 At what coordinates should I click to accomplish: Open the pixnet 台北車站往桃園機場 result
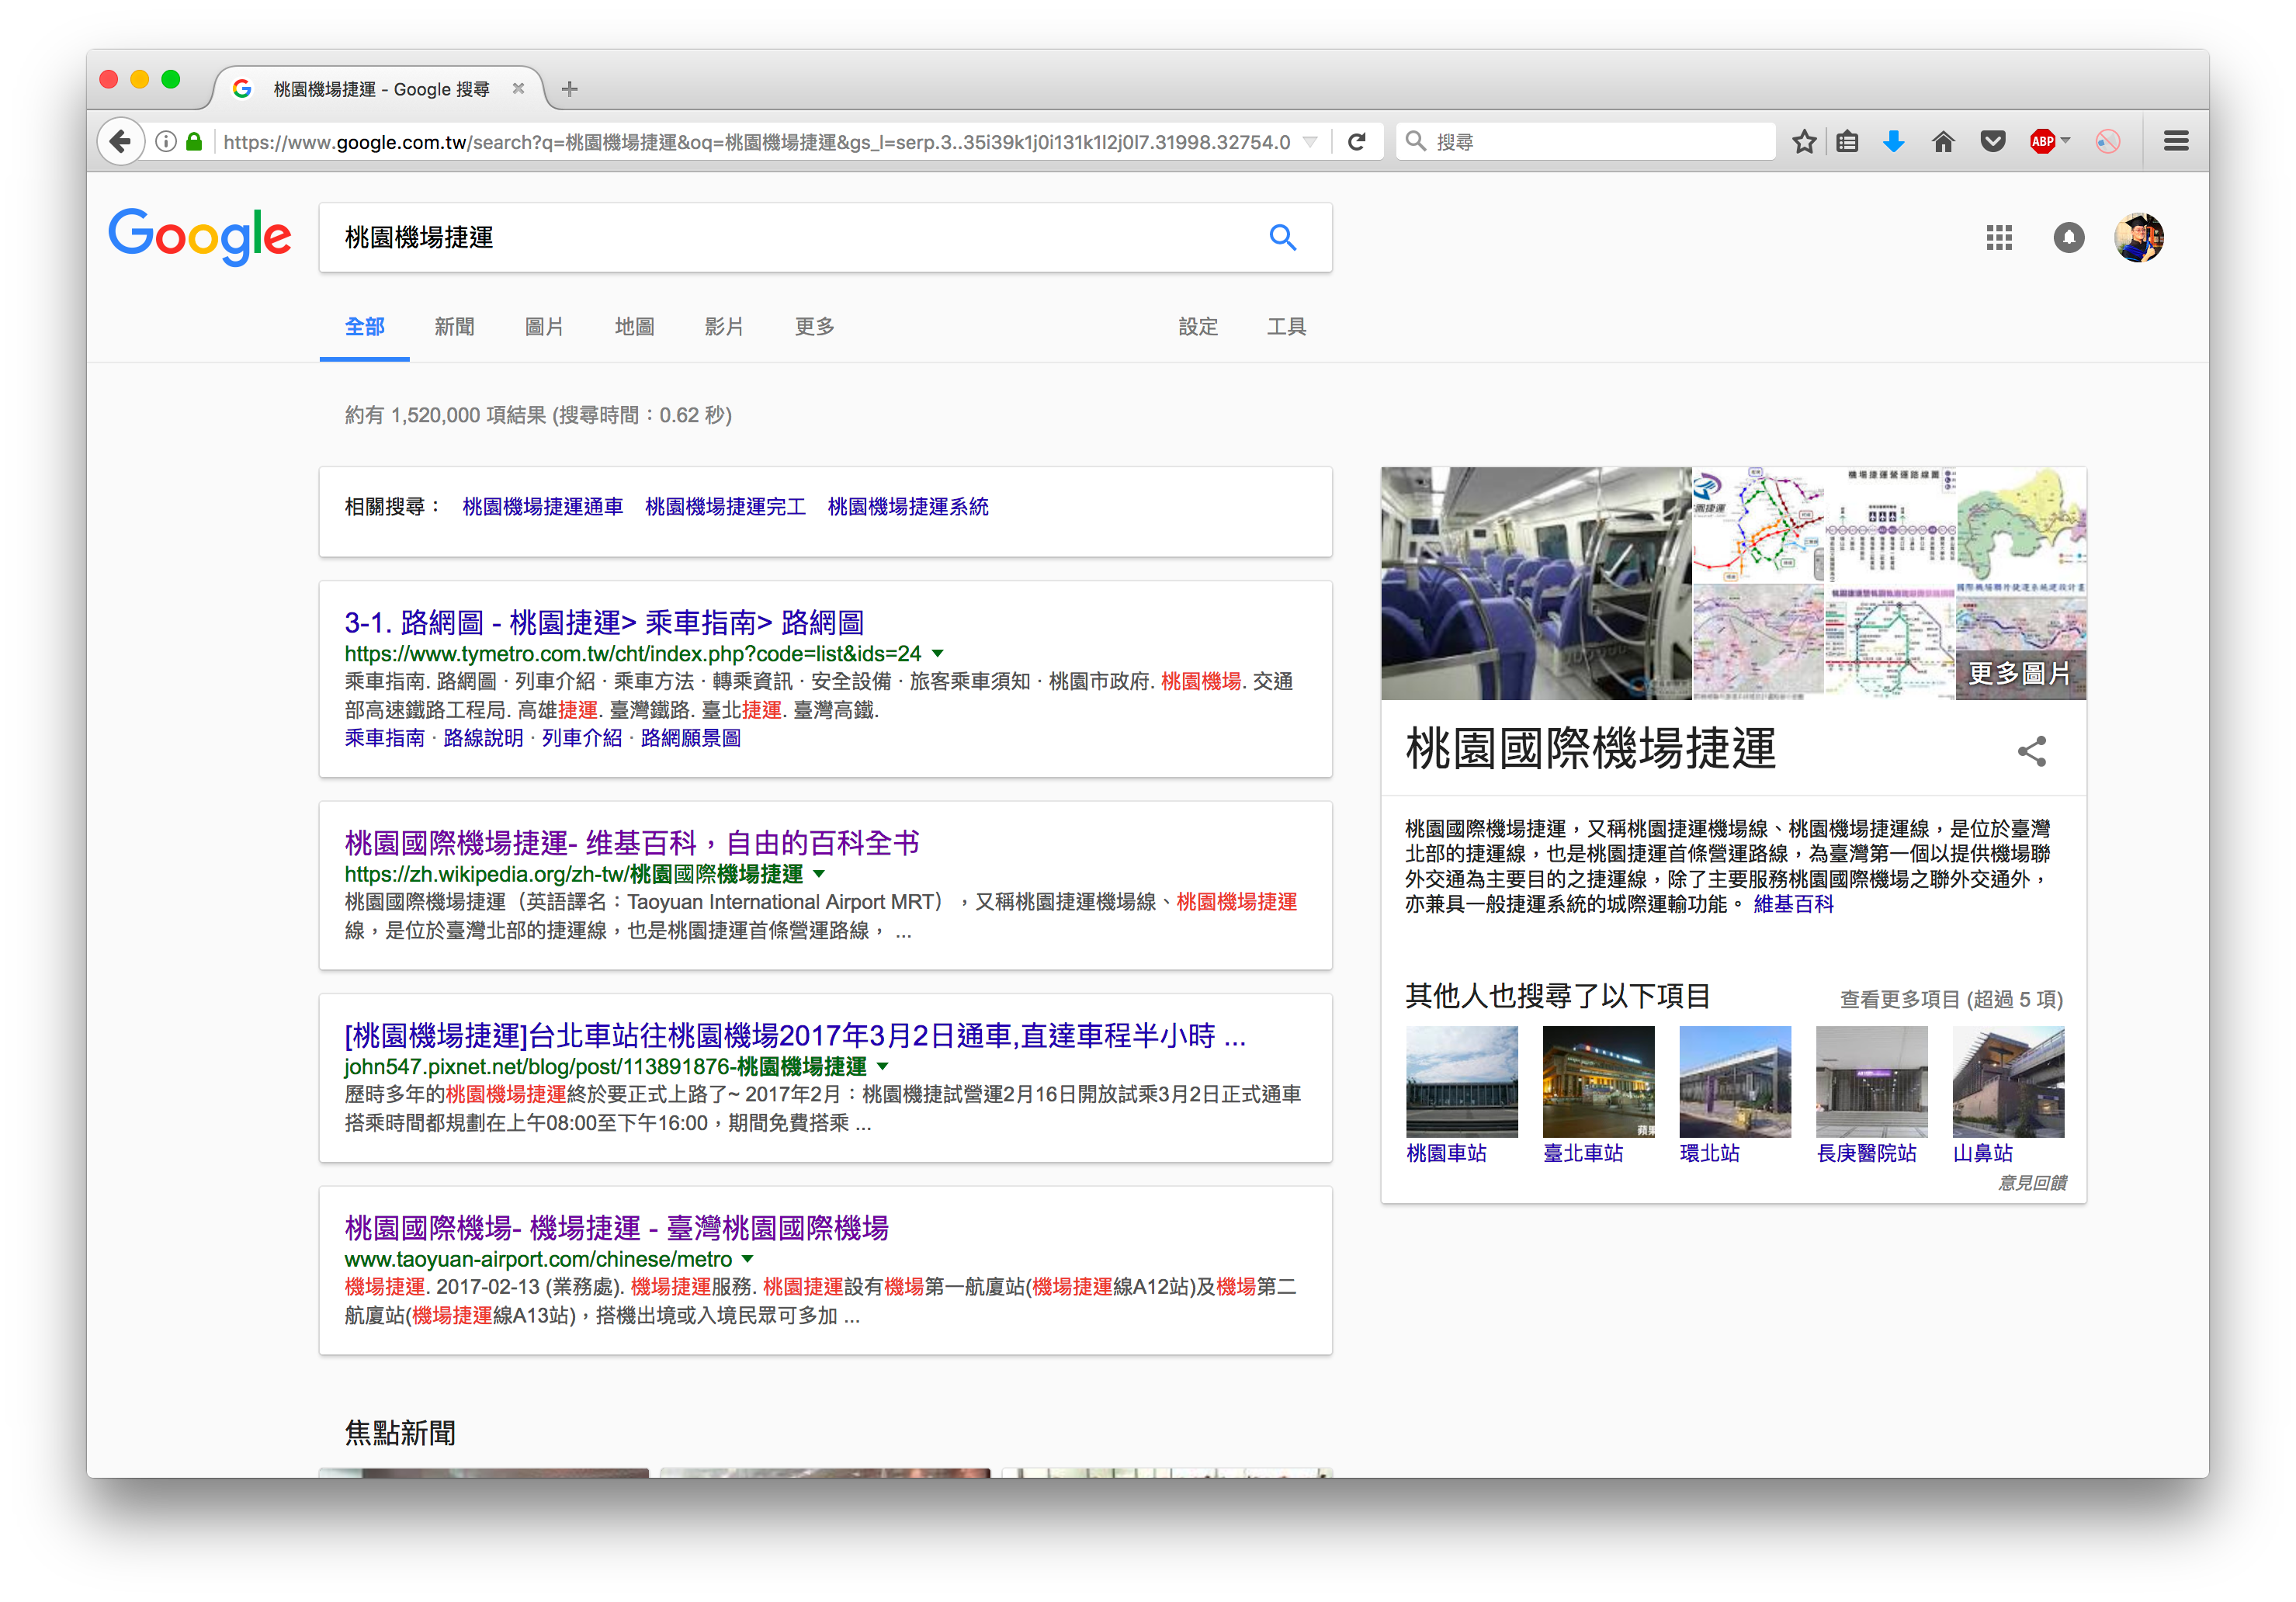click(795, 1035)
